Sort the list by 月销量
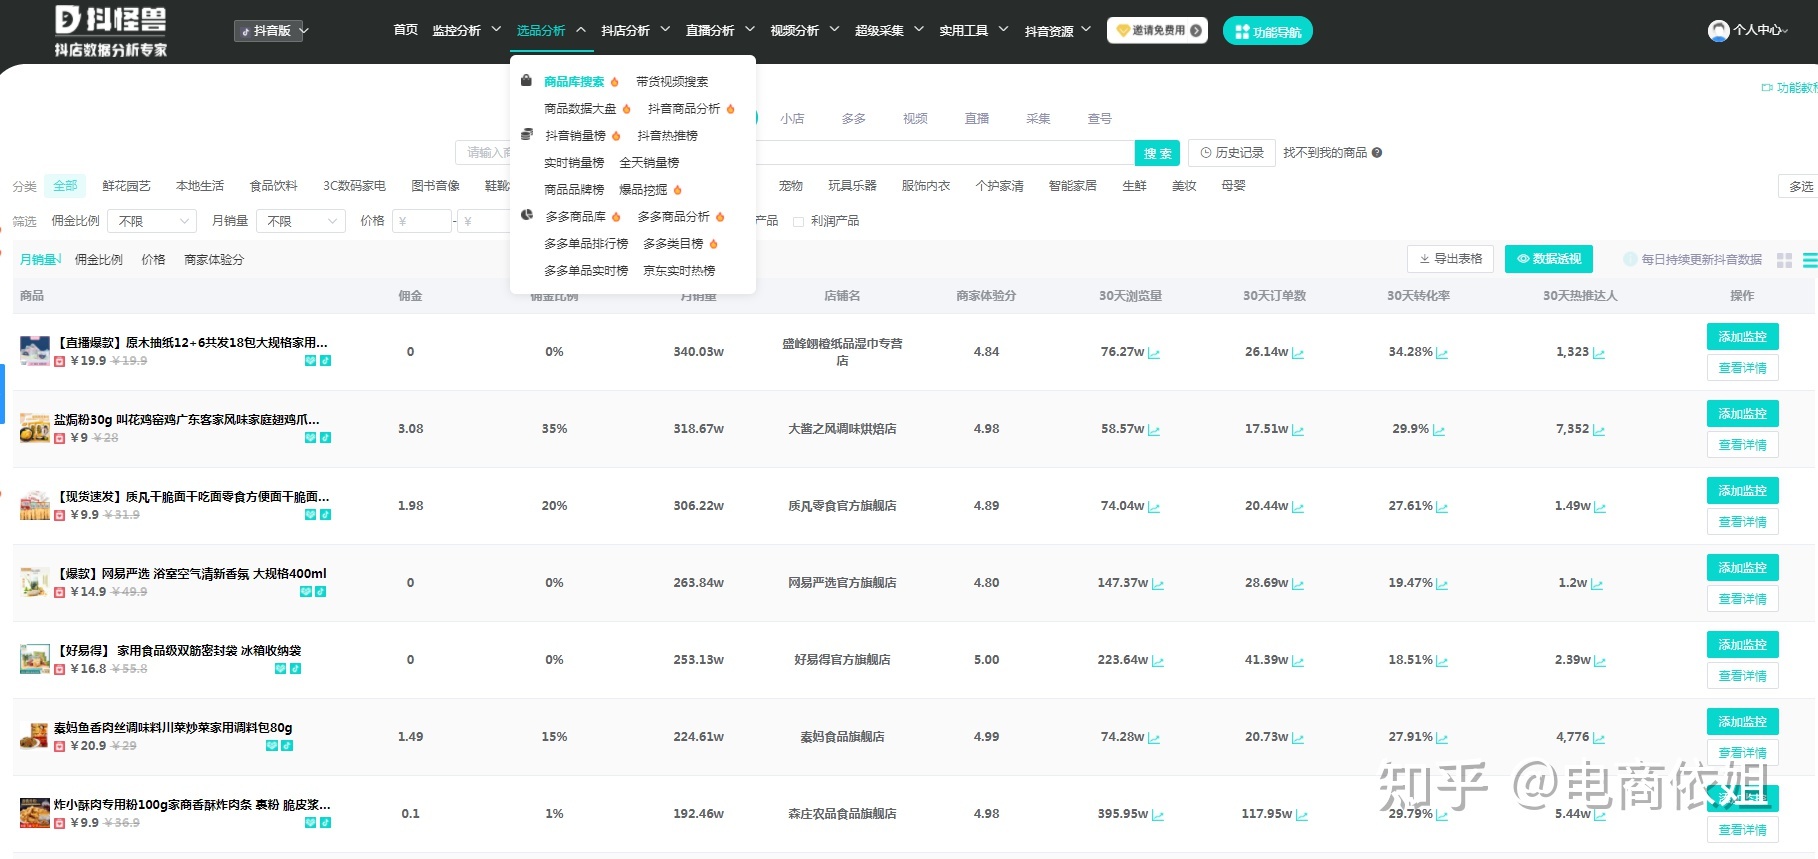1818x859 pixels. (40, 260)
